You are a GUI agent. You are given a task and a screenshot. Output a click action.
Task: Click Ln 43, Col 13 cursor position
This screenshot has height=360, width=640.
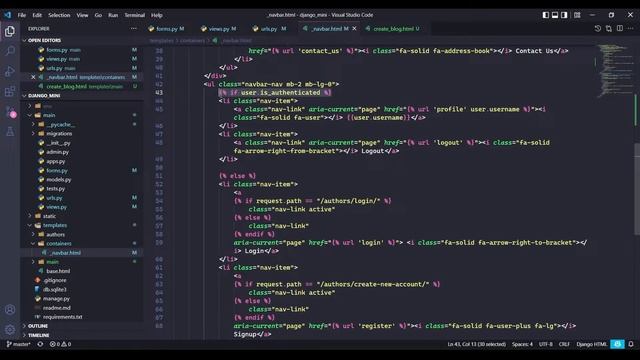(476, 344)
